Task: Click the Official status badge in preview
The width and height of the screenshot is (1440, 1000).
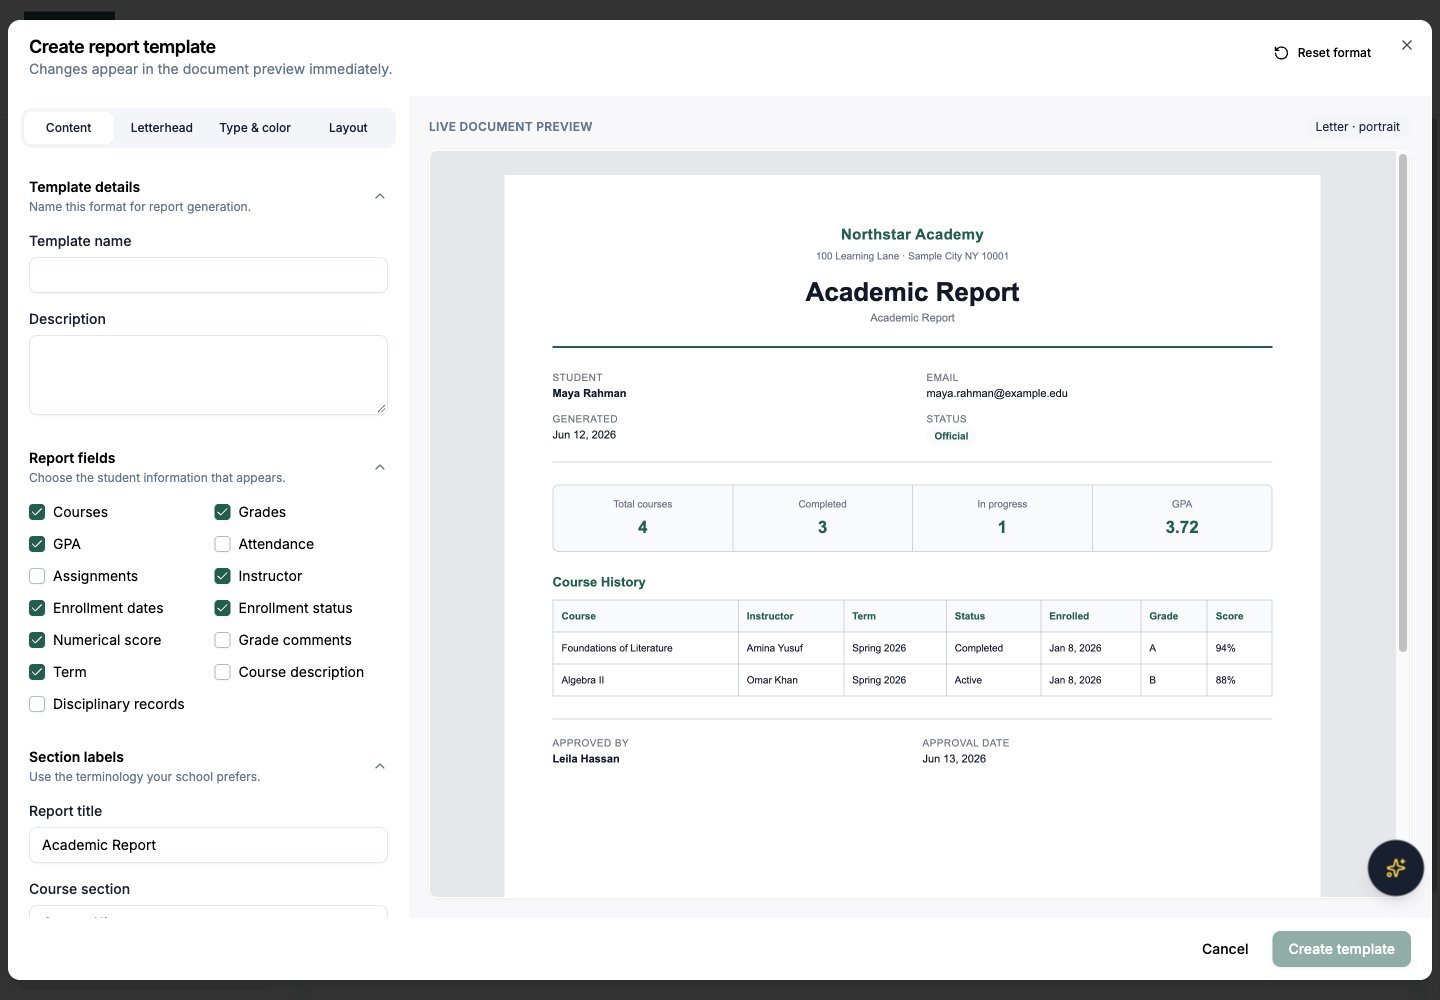Action: tap(951, 436)
